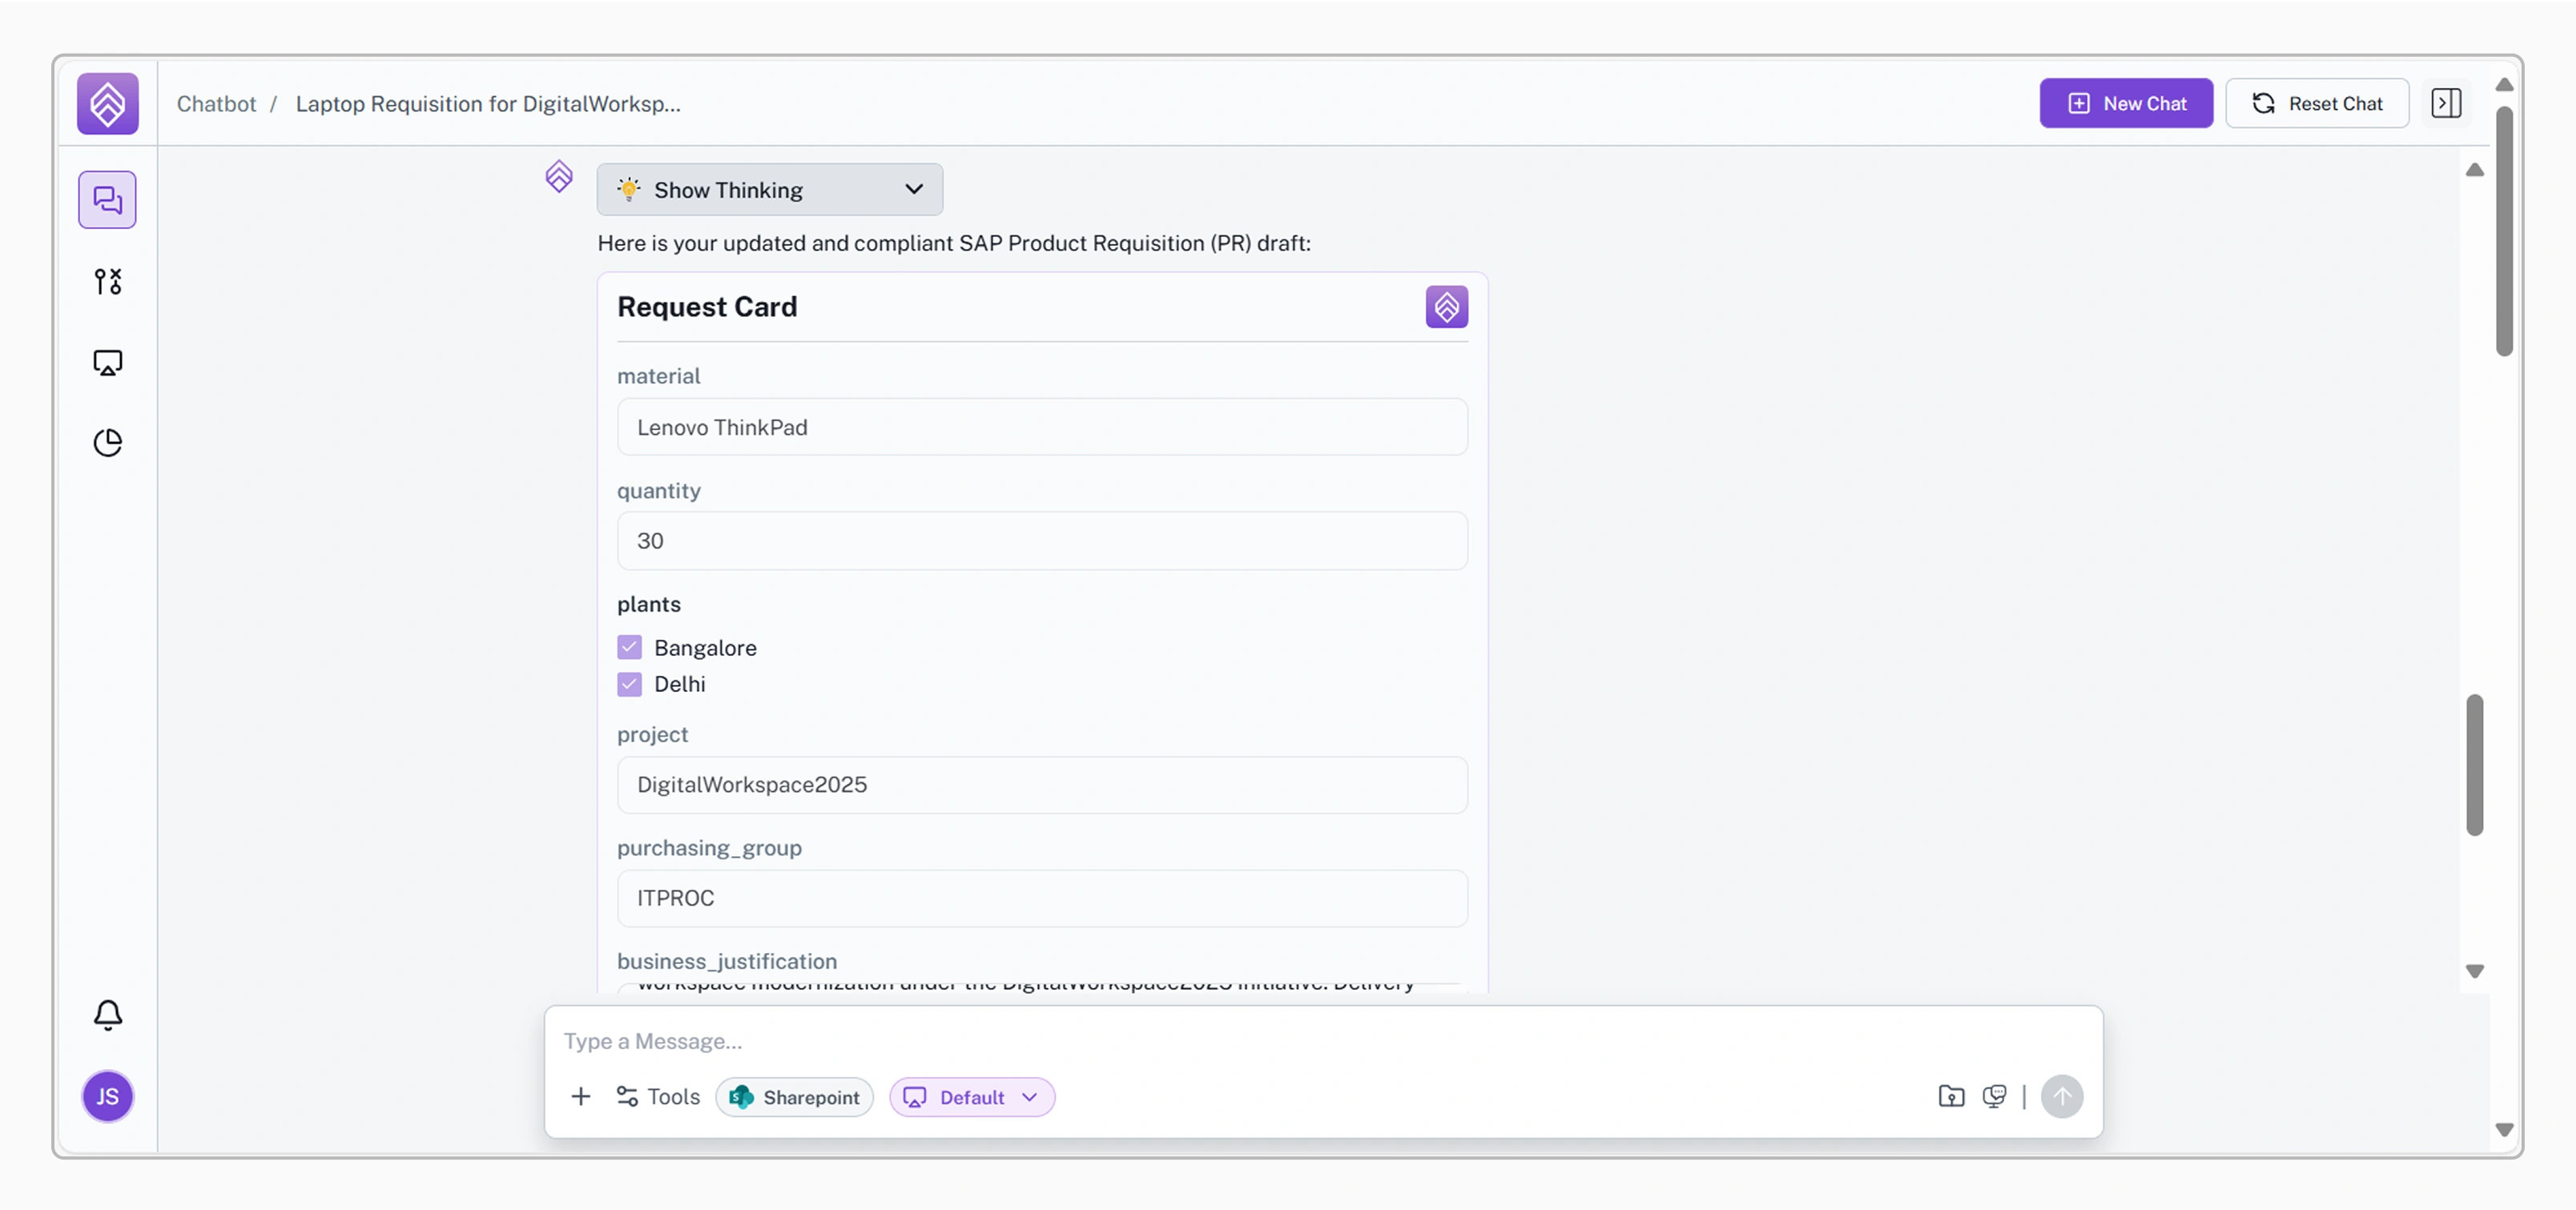
Task: Open the chat conversations sidebar icon
Action: (107, 200)
